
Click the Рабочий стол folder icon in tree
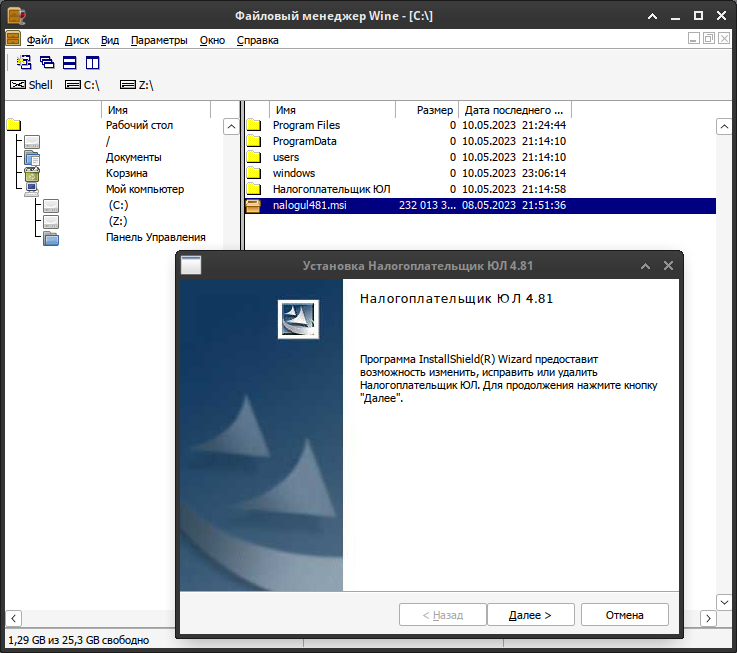click(14, 125)
